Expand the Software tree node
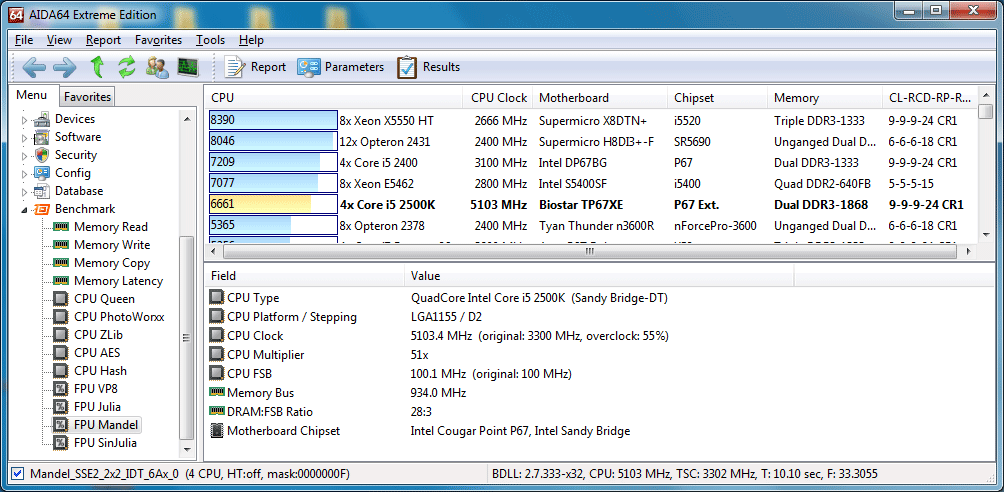 25,137
